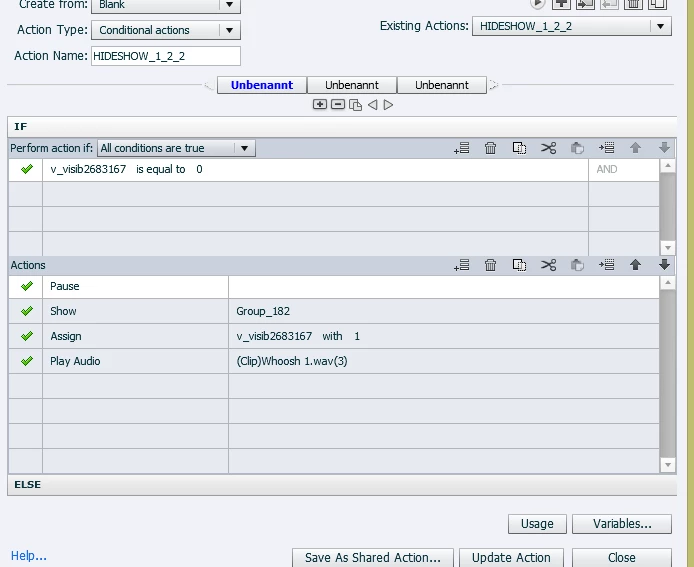Viewport: 694px width, 567px height.
Task: Remove decision using the minus icon
Action: 338,104
